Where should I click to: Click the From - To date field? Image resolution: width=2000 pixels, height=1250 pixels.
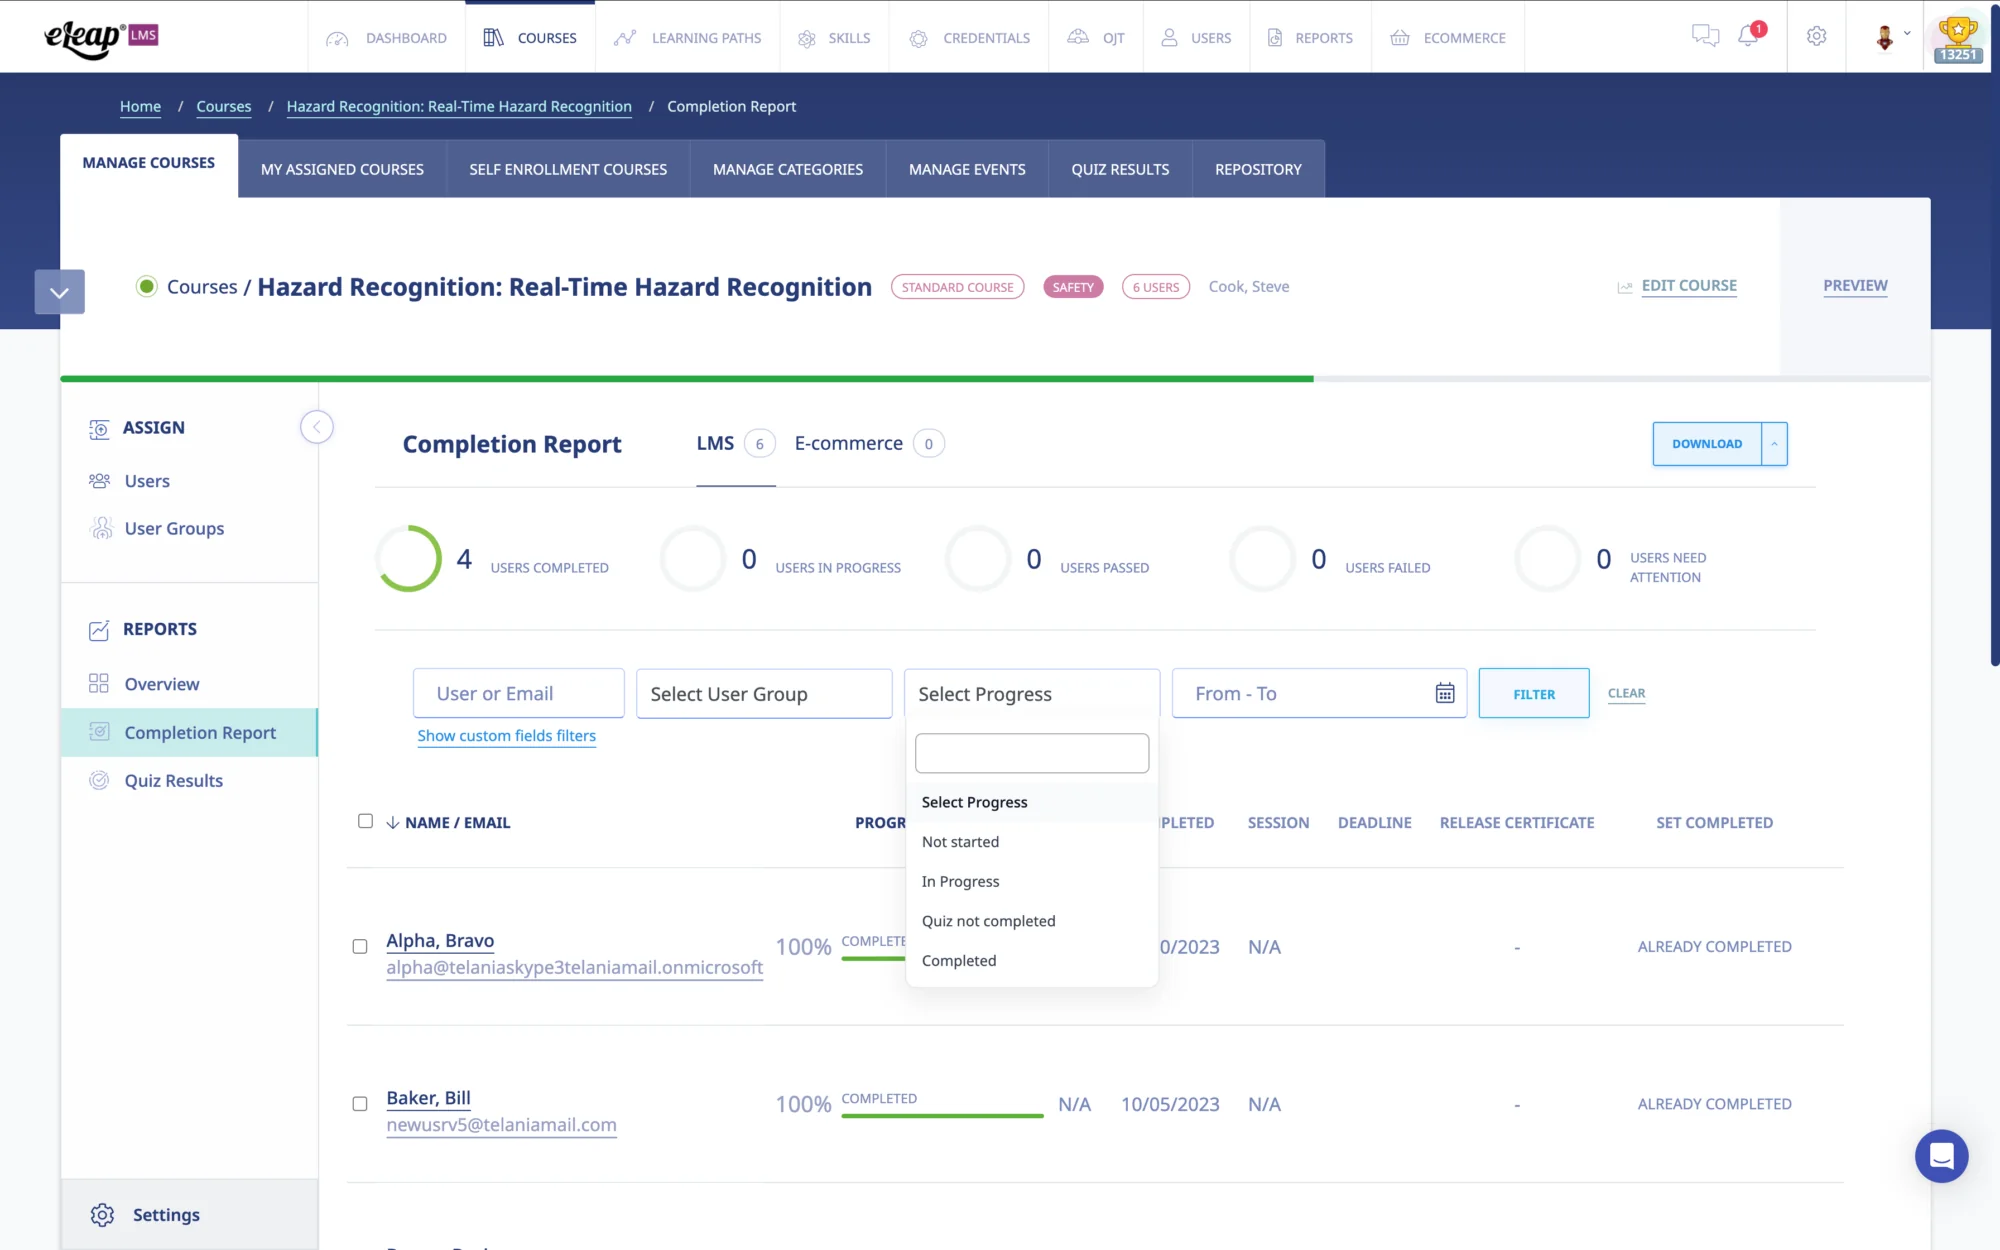click(x=1319, y=694)
